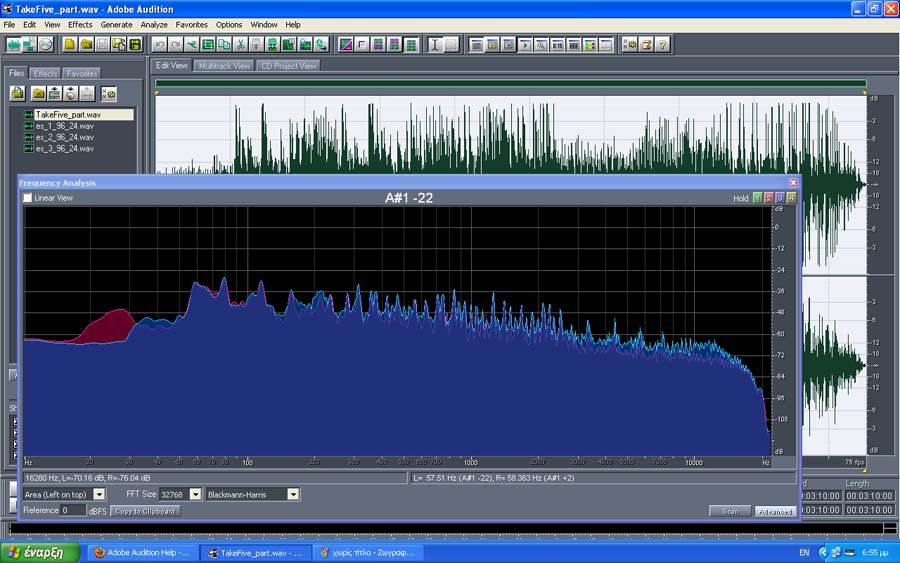The height and width of the screenshot is (563, 900).
Task: Enable the Linear View checkbox
Action: pyautogui.click(x=28, y=198)
